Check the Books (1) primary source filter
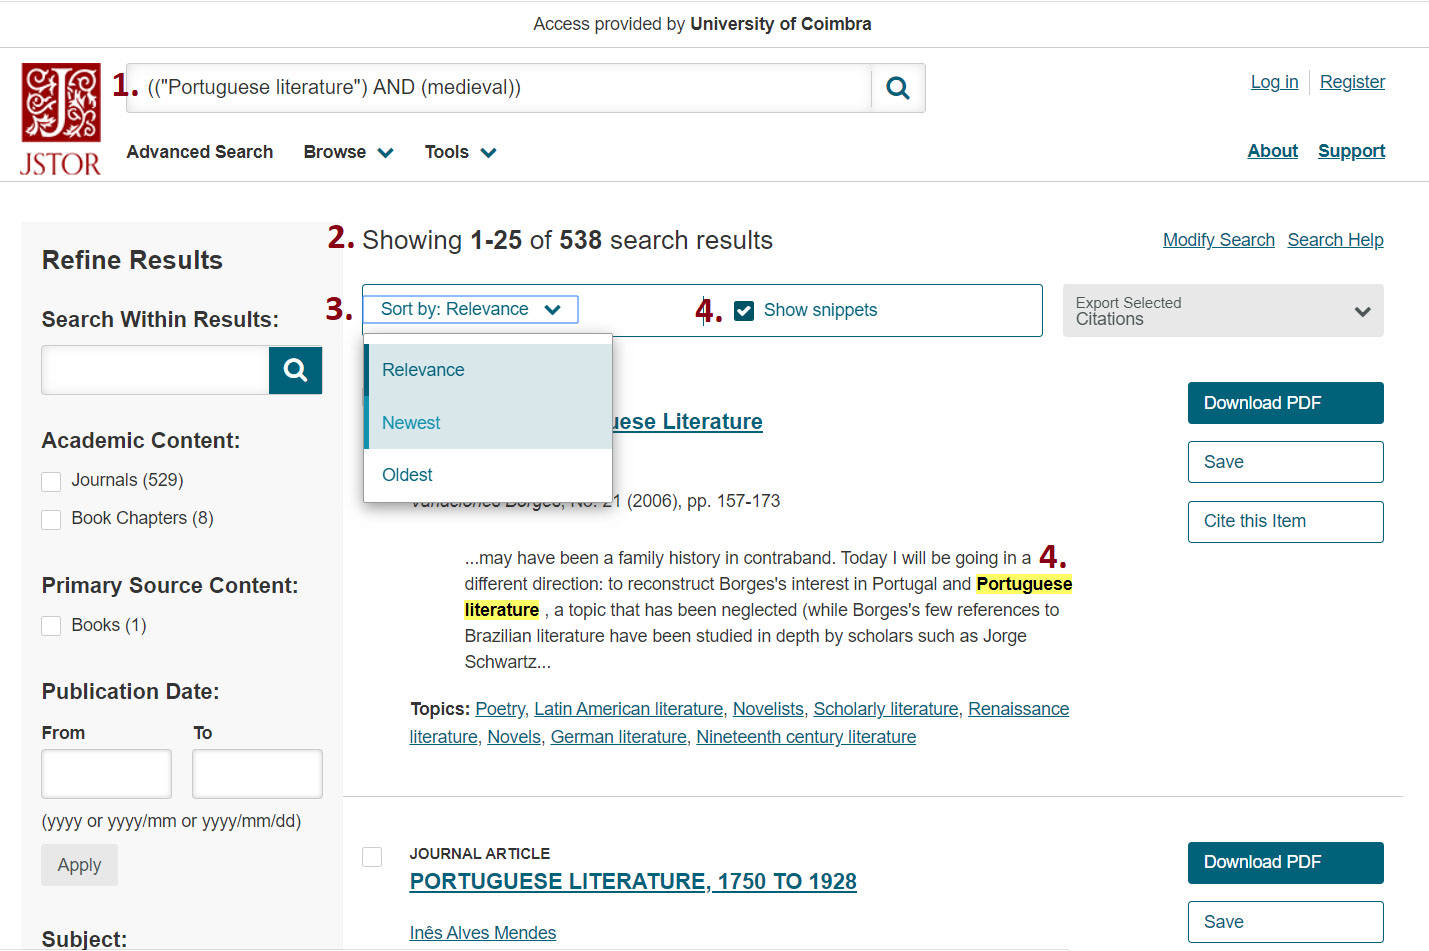Viewport: 1429px width, 951px height. (52, 626)
